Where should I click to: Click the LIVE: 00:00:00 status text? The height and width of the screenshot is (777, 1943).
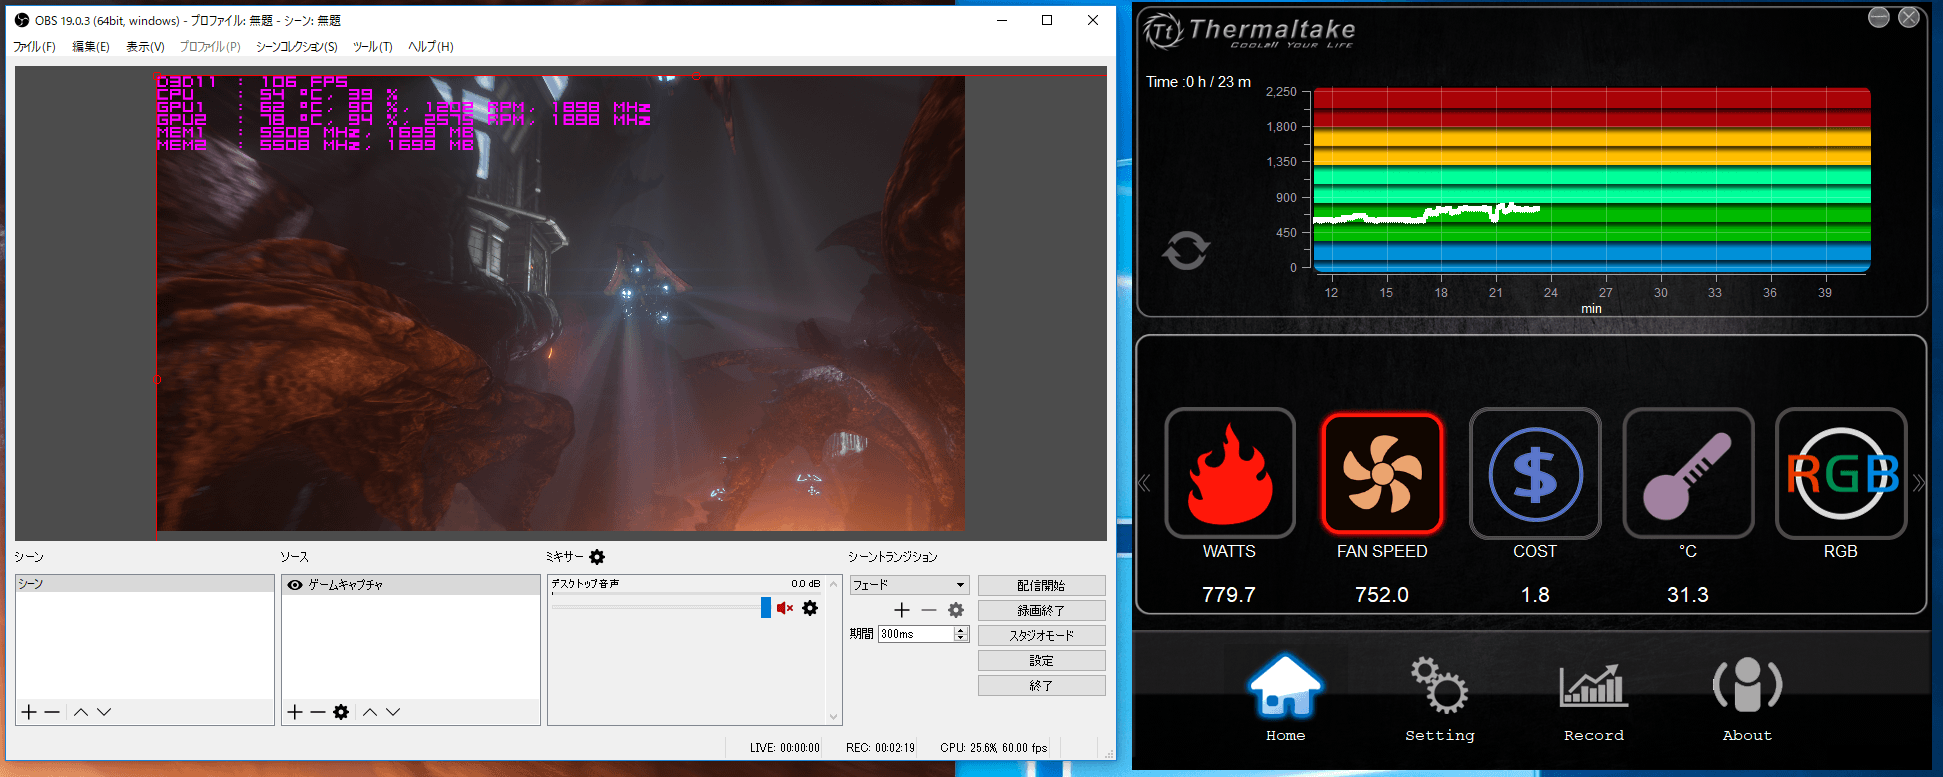coord(785,747)
